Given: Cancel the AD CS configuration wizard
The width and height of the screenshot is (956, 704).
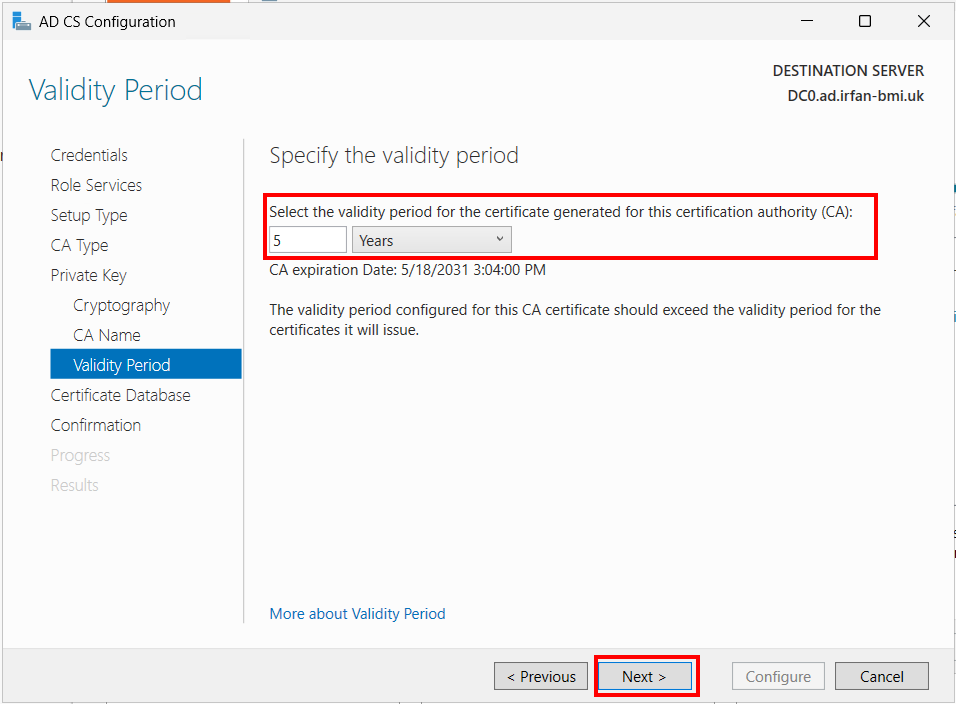Looking at the screenshot, I should tap(882, 677).
